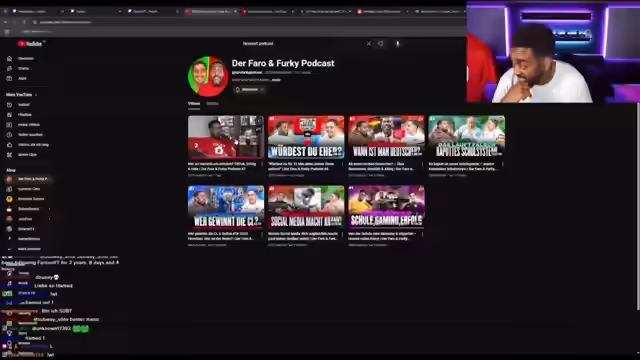Expand the channel description with mehr

276,80
